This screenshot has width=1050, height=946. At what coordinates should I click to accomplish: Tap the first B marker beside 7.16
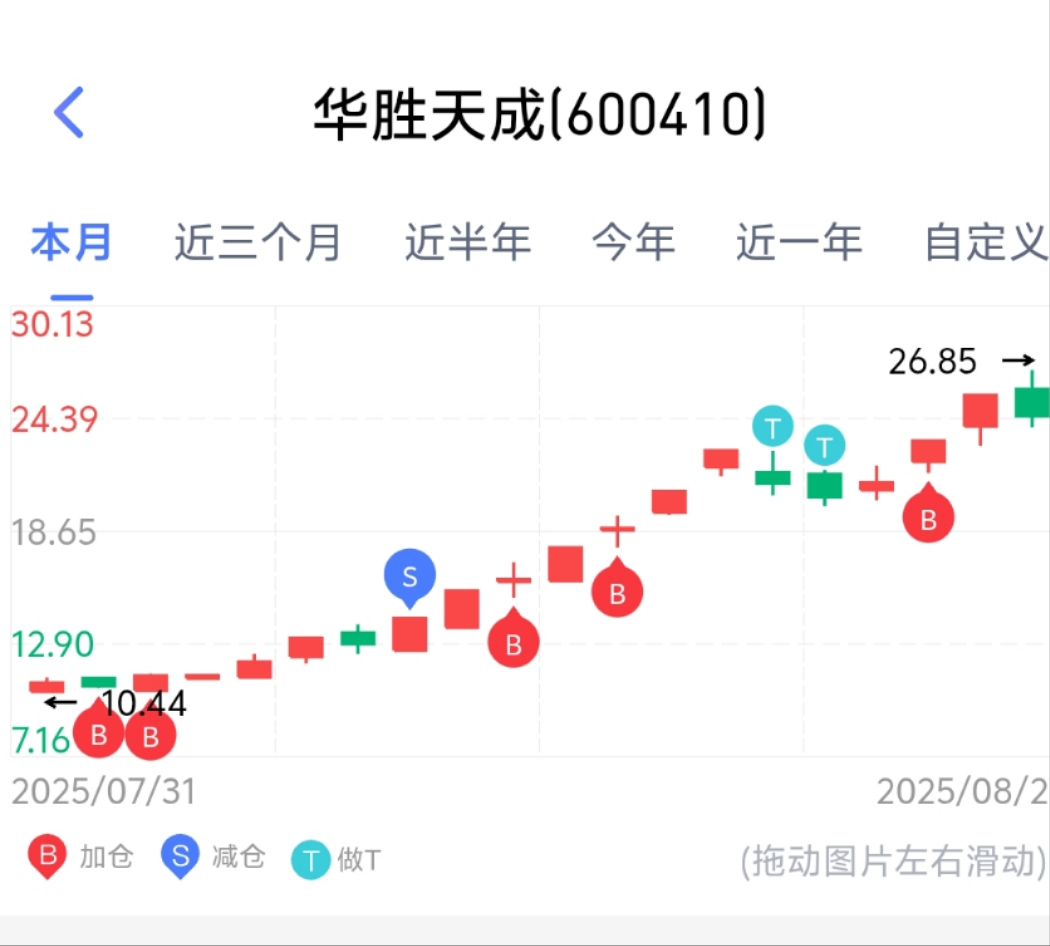tap(98, 731)
